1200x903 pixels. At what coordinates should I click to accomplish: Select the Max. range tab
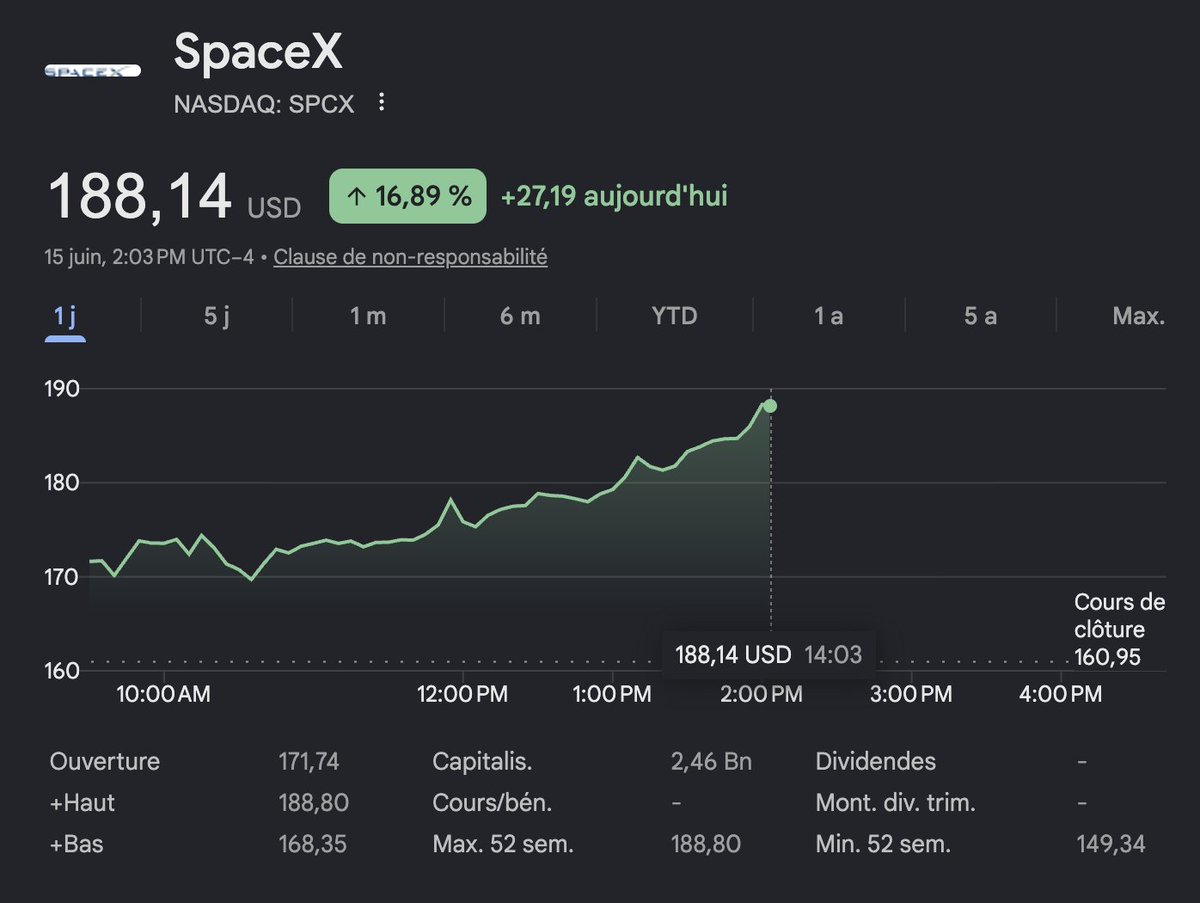1138,316
